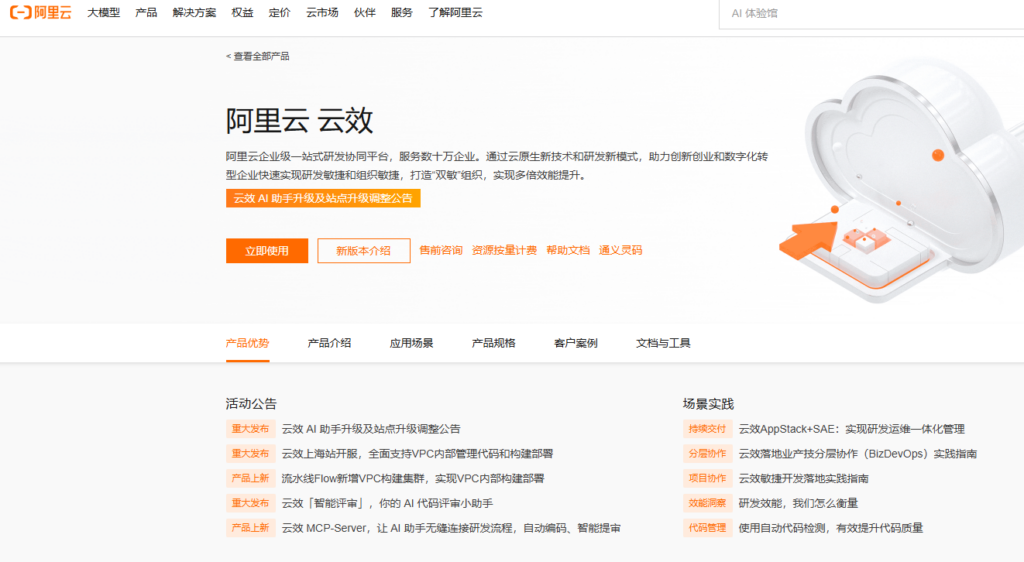The height and width of the screenshot is (562, 1024).
Task: Switch to the 文档与工具 tab
Action: [x=663, y=343]
